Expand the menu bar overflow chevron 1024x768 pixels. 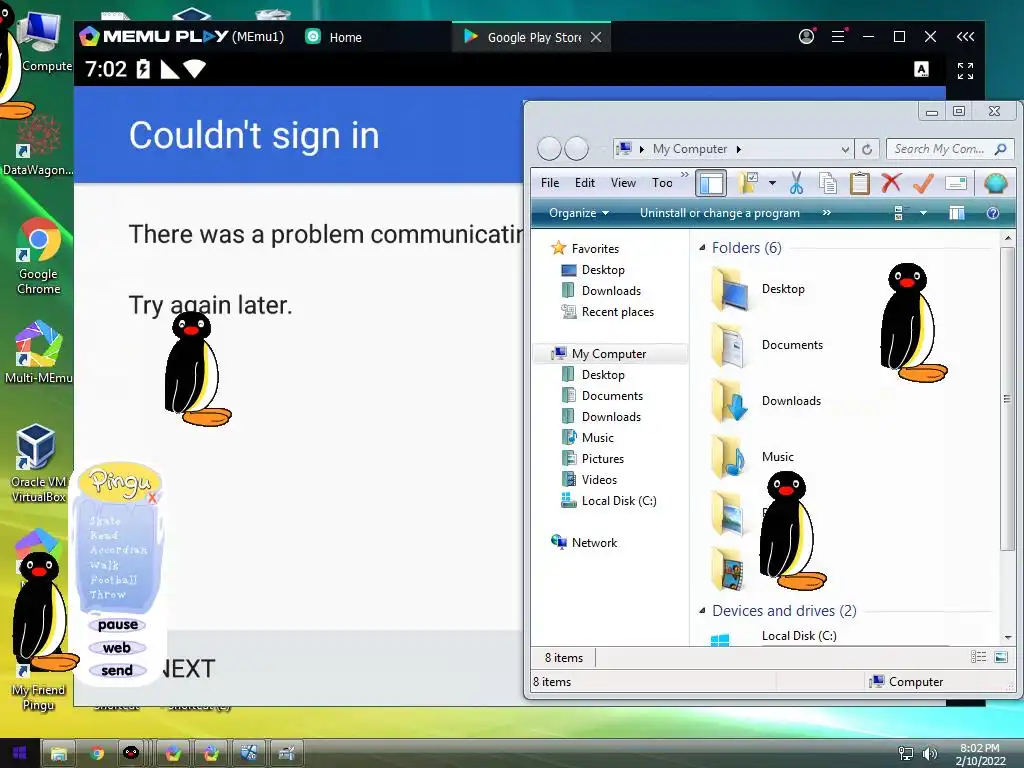684,175
